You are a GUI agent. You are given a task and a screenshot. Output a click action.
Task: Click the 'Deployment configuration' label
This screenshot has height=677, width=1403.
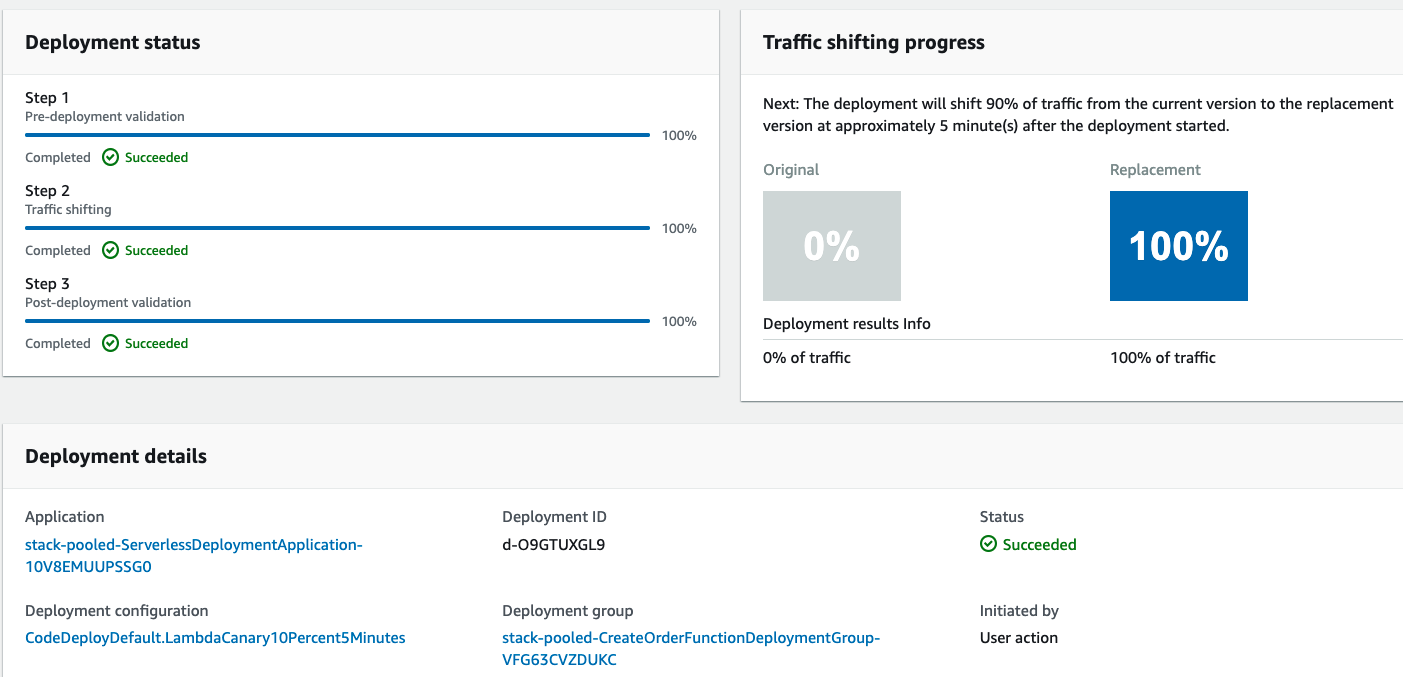[x=117, y=611]
